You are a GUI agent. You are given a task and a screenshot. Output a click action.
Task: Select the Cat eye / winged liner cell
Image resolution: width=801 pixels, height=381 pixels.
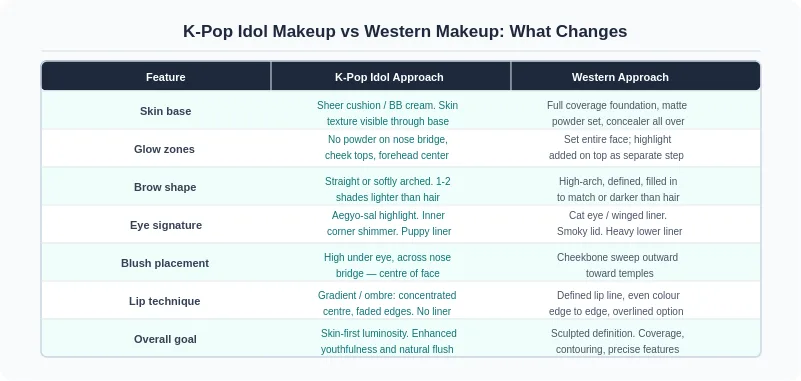[x=619, y=223]
